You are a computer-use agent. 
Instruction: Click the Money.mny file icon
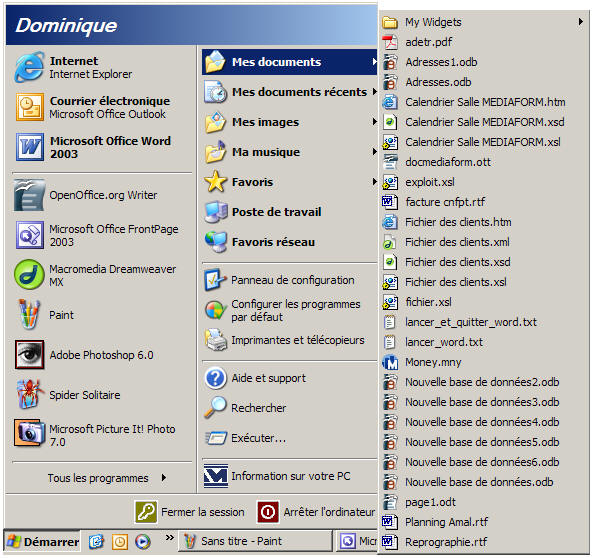pos(390,362)
